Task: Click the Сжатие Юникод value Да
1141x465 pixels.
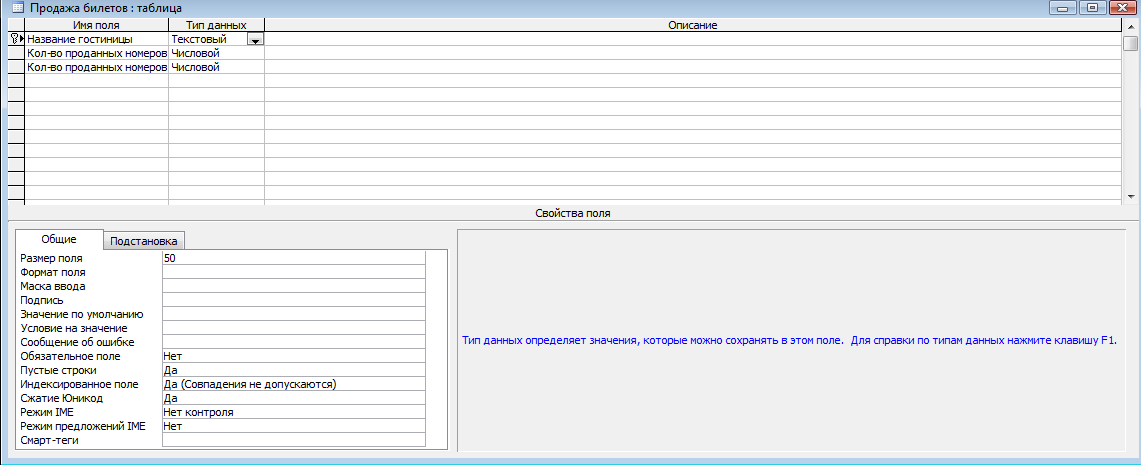Action: click(x=293, y=398)
